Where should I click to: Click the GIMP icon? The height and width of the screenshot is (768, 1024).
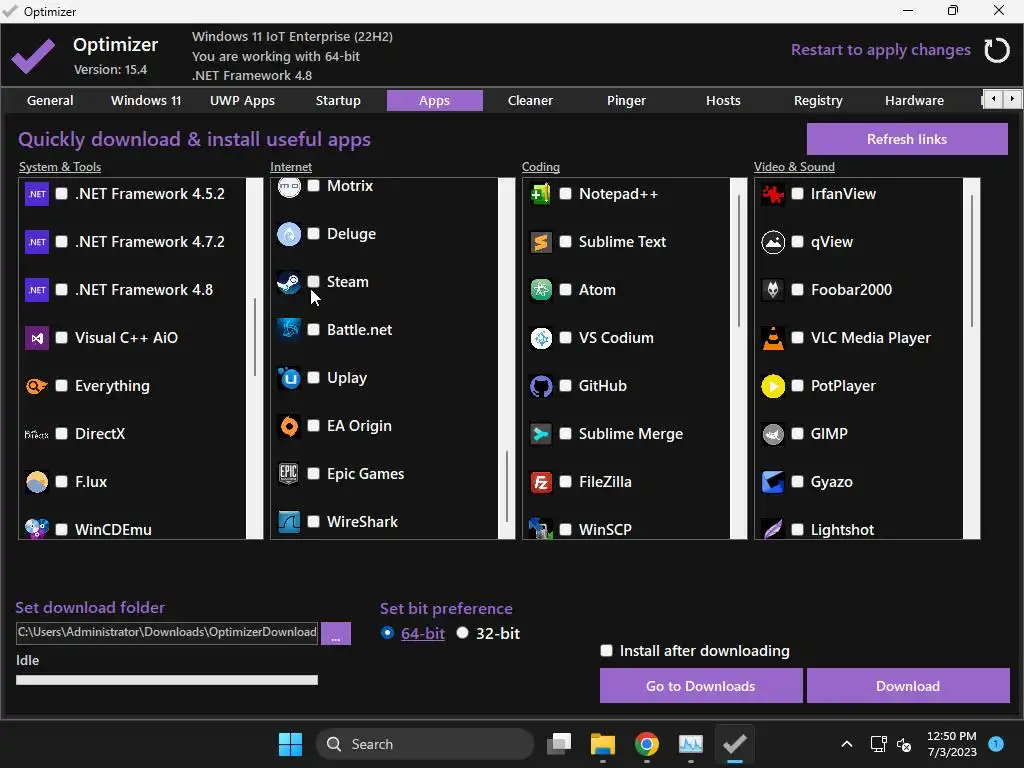coord(773,434)
